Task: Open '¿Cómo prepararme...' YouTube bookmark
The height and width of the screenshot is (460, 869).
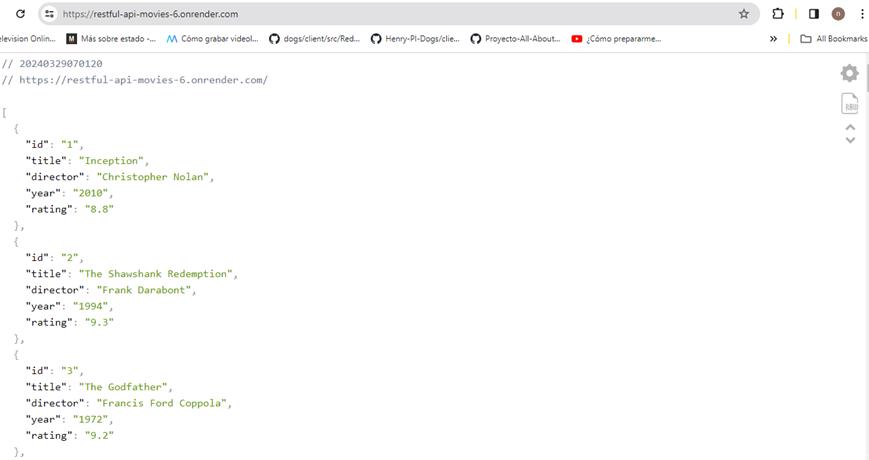Action: 616,39
